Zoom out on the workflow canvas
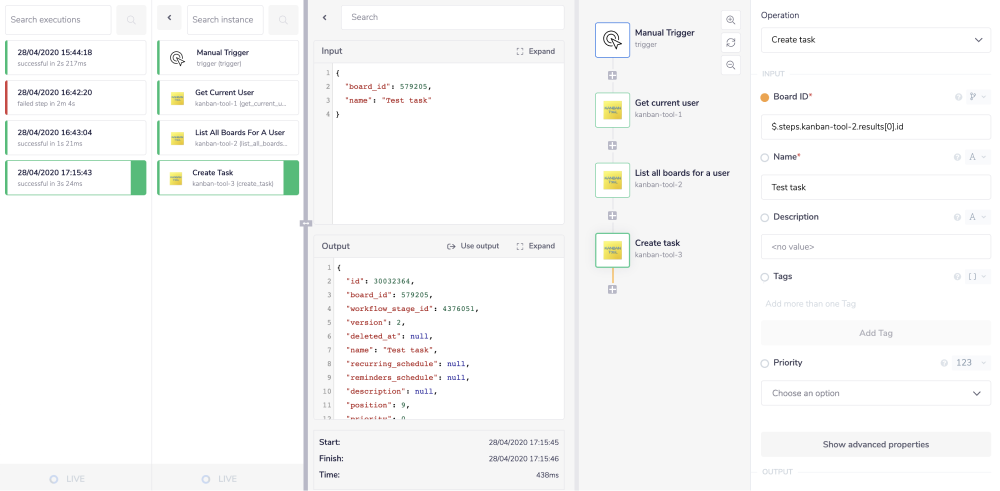1000x491 pixels. (731, 65)
